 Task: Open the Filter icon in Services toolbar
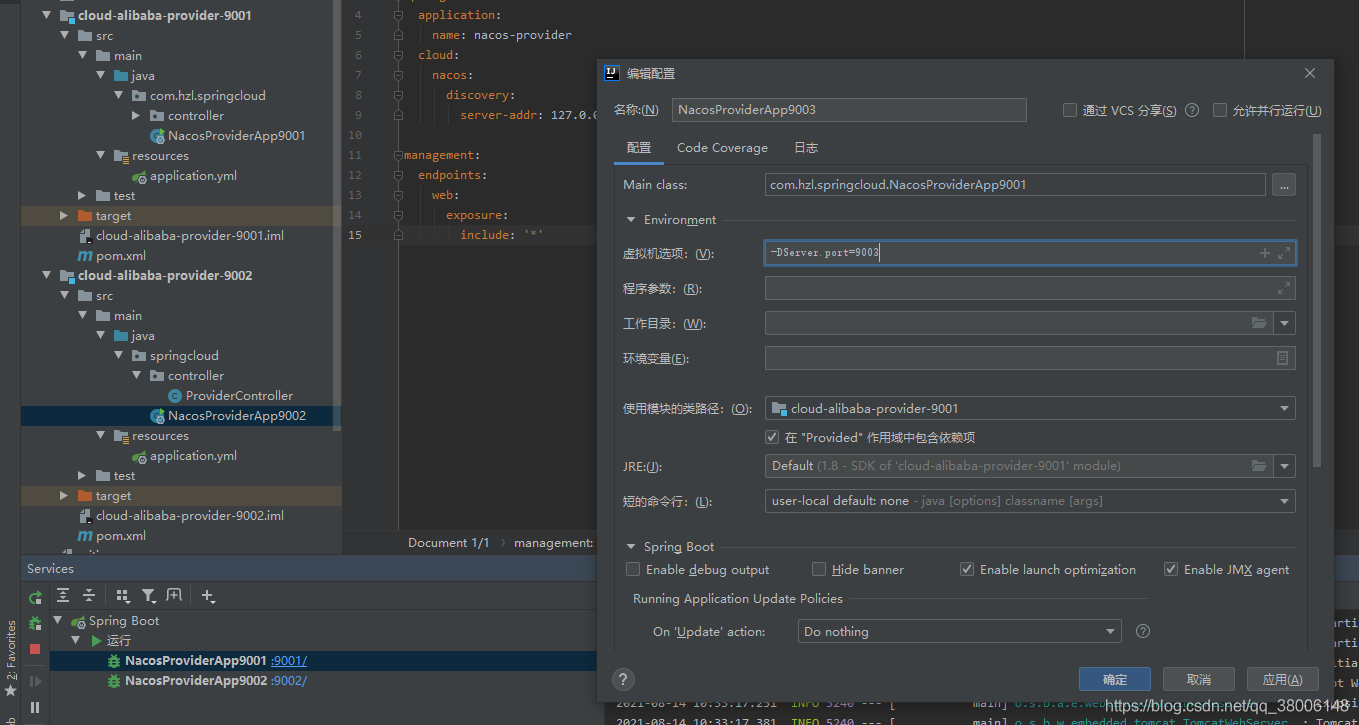click(148, 595)
